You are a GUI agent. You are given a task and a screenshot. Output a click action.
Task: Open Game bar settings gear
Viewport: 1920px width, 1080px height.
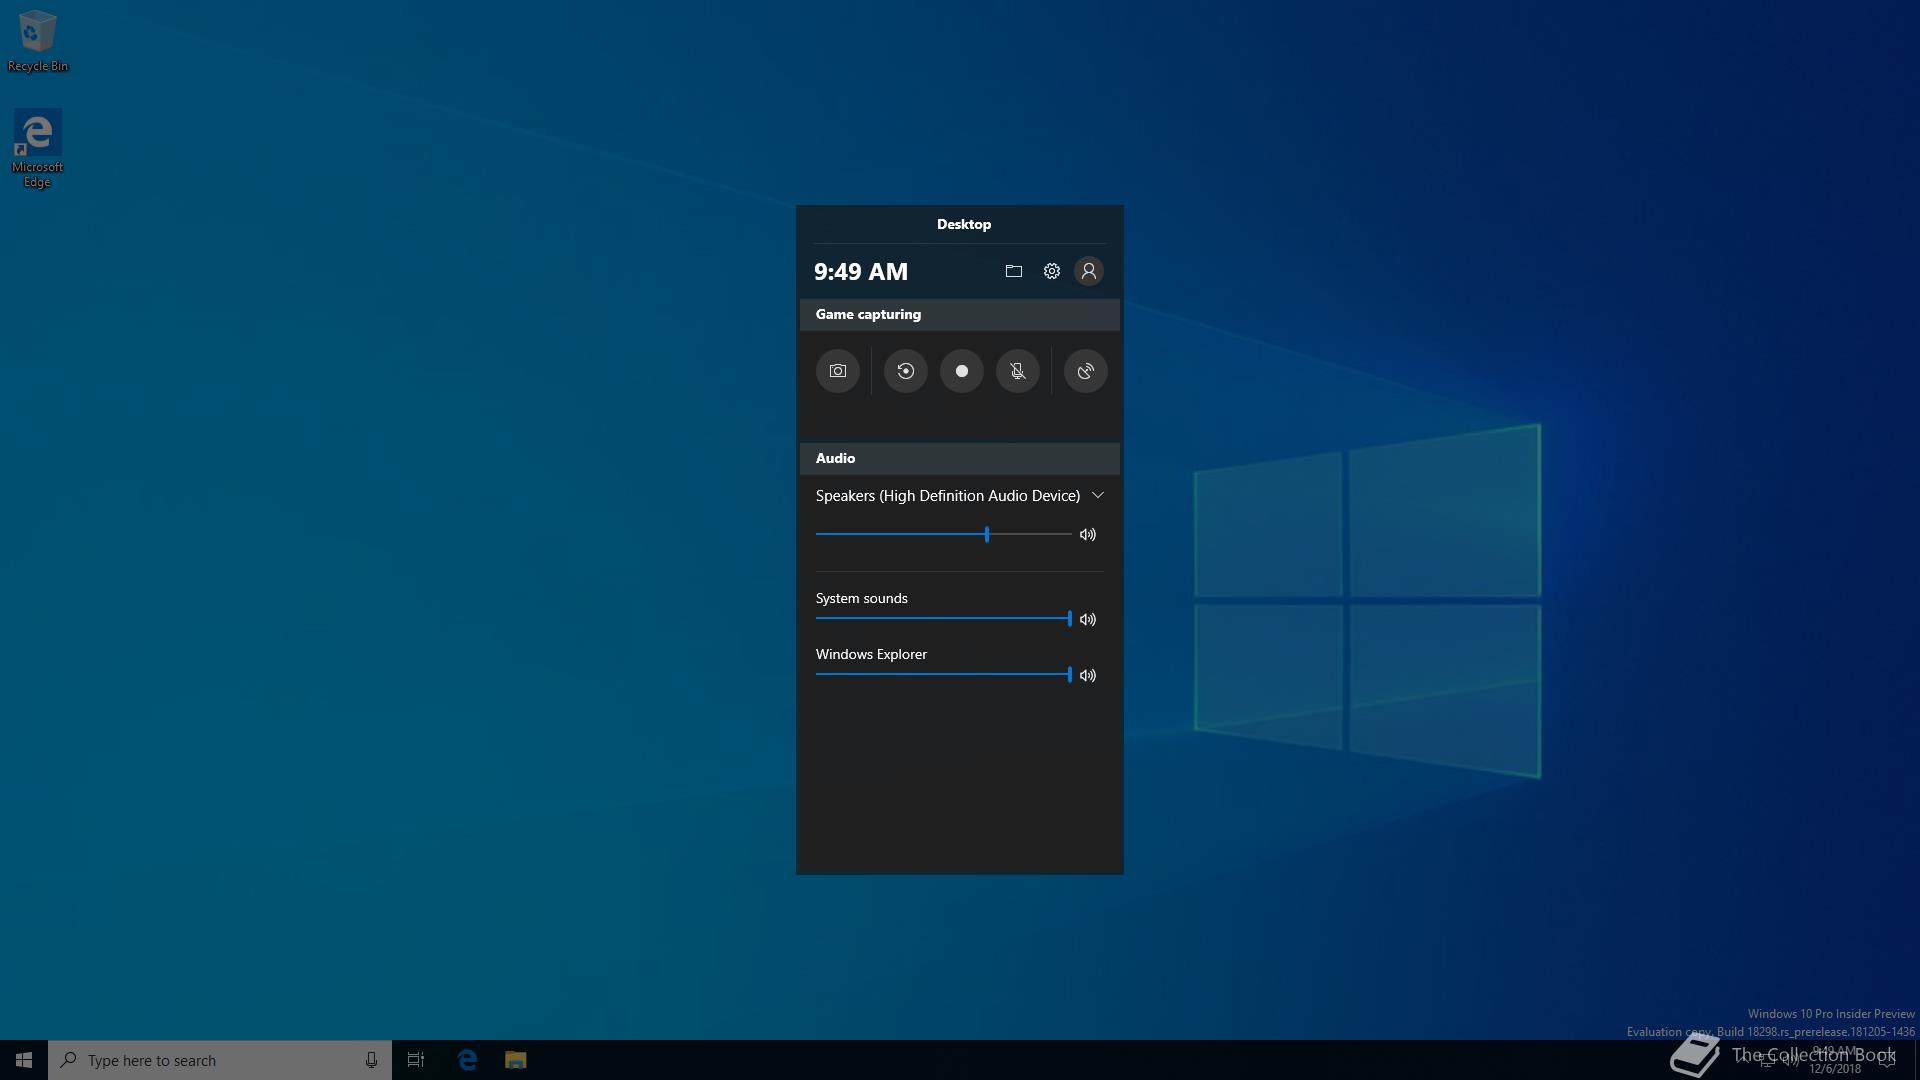pyautogui.click(x=1051, y=271)
